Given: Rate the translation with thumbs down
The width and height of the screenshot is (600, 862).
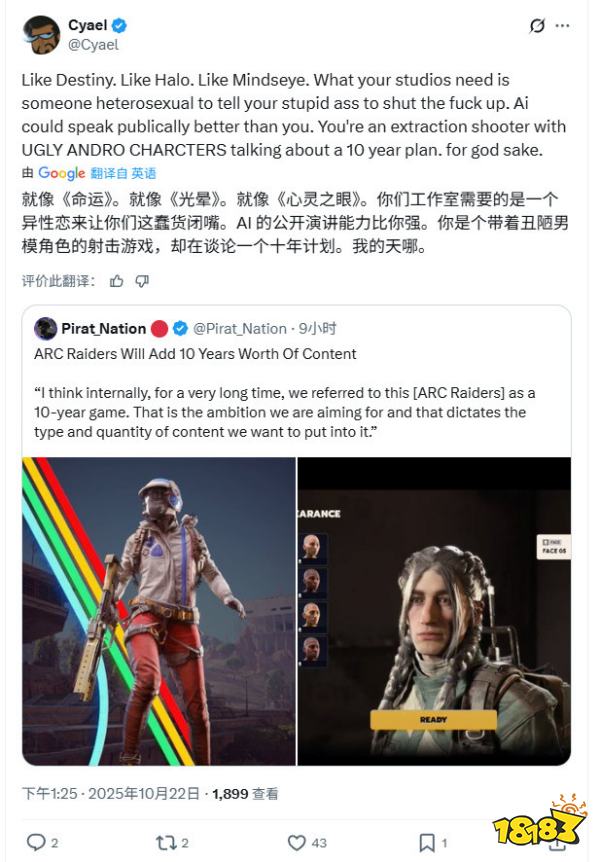Looking at the screenshot, I should click(142, 281).
